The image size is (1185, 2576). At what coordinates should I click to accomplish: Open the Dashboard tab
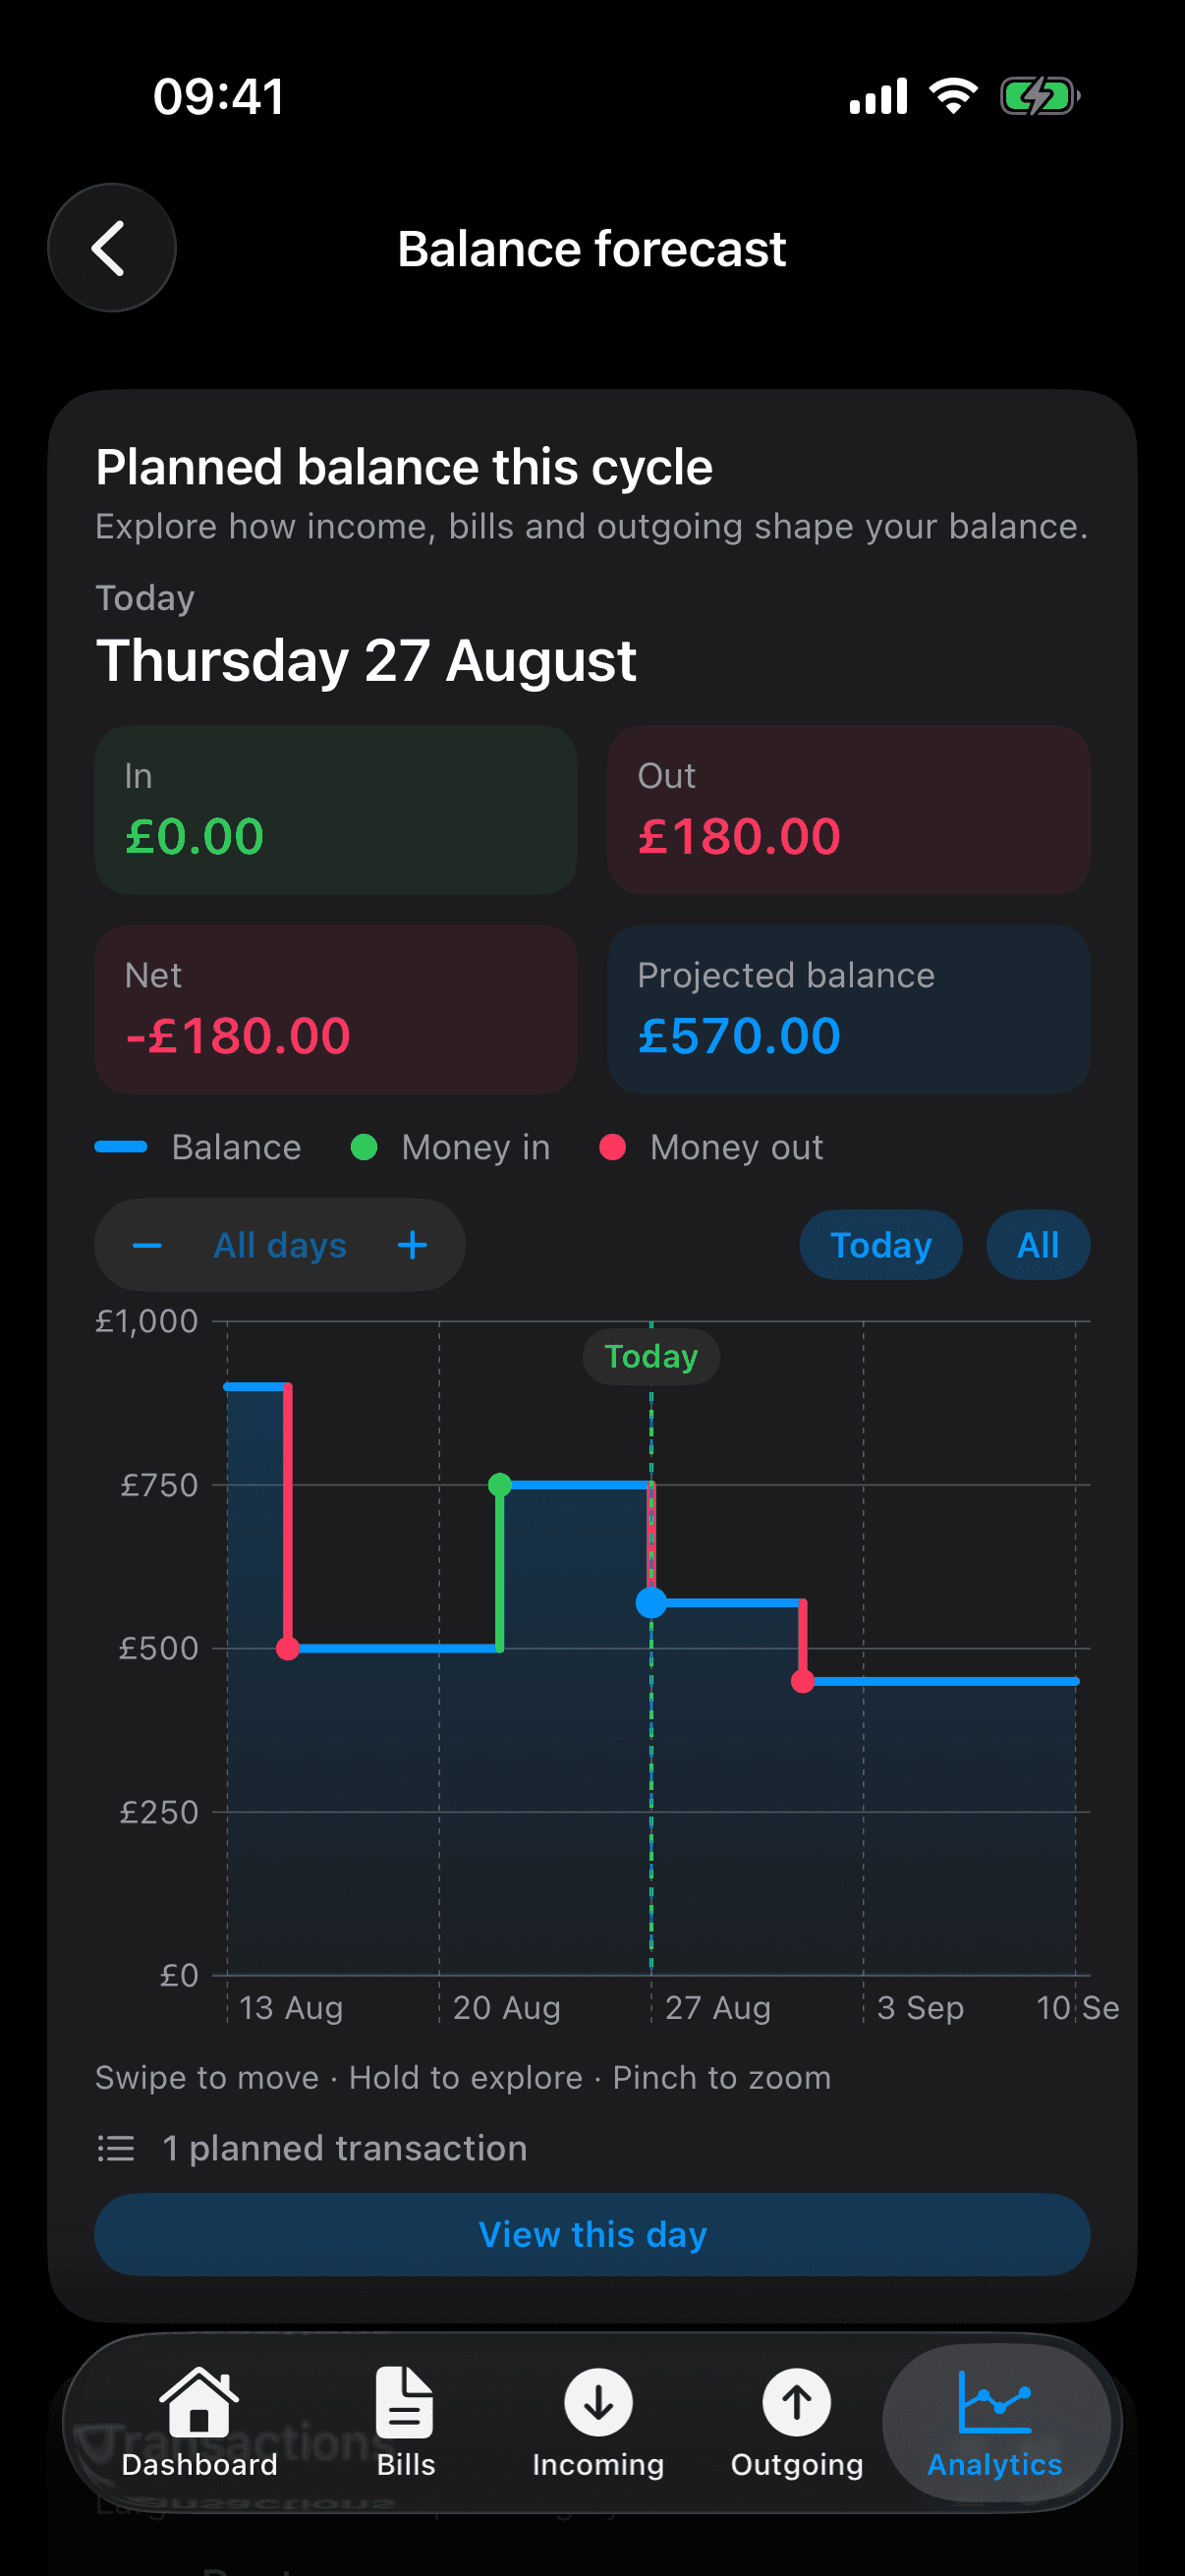pos(199,2422)
